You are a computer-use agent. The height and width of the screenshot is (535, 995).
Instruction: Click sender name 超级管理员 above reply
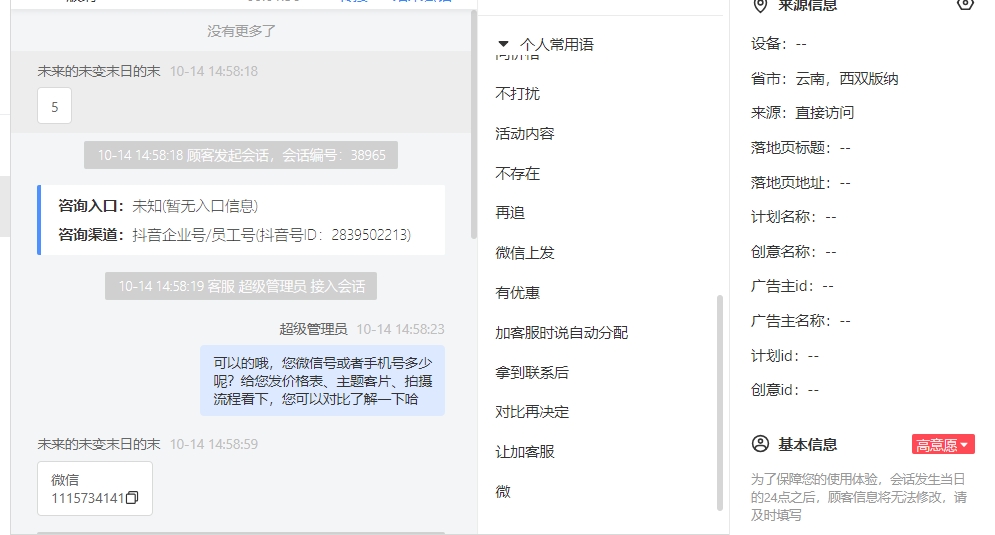[313, 329]
